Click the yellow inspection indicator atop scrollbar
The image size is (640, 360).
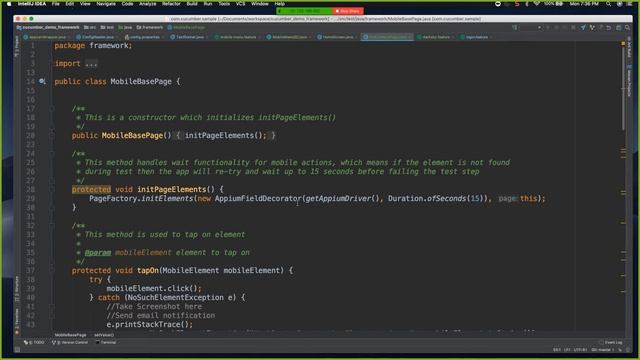click(623, 43)
